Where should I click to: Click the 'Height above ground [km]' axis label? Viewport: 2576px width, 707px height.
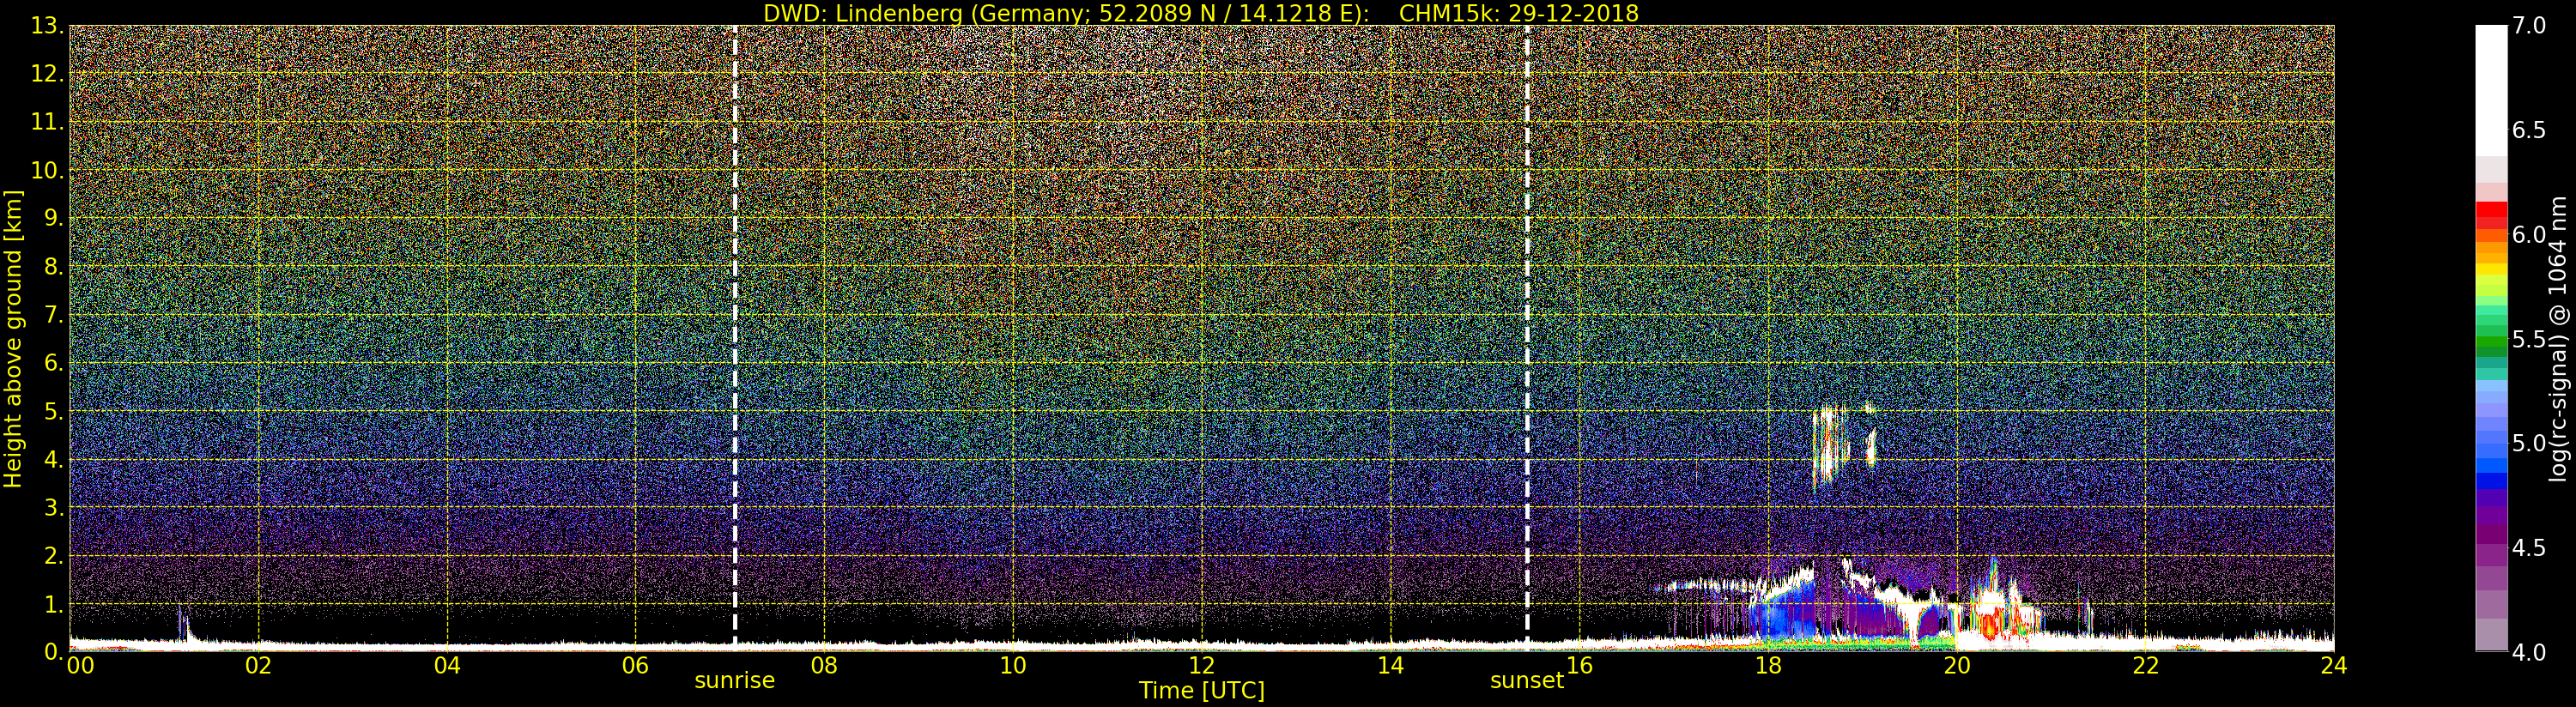tap(13, 338)
